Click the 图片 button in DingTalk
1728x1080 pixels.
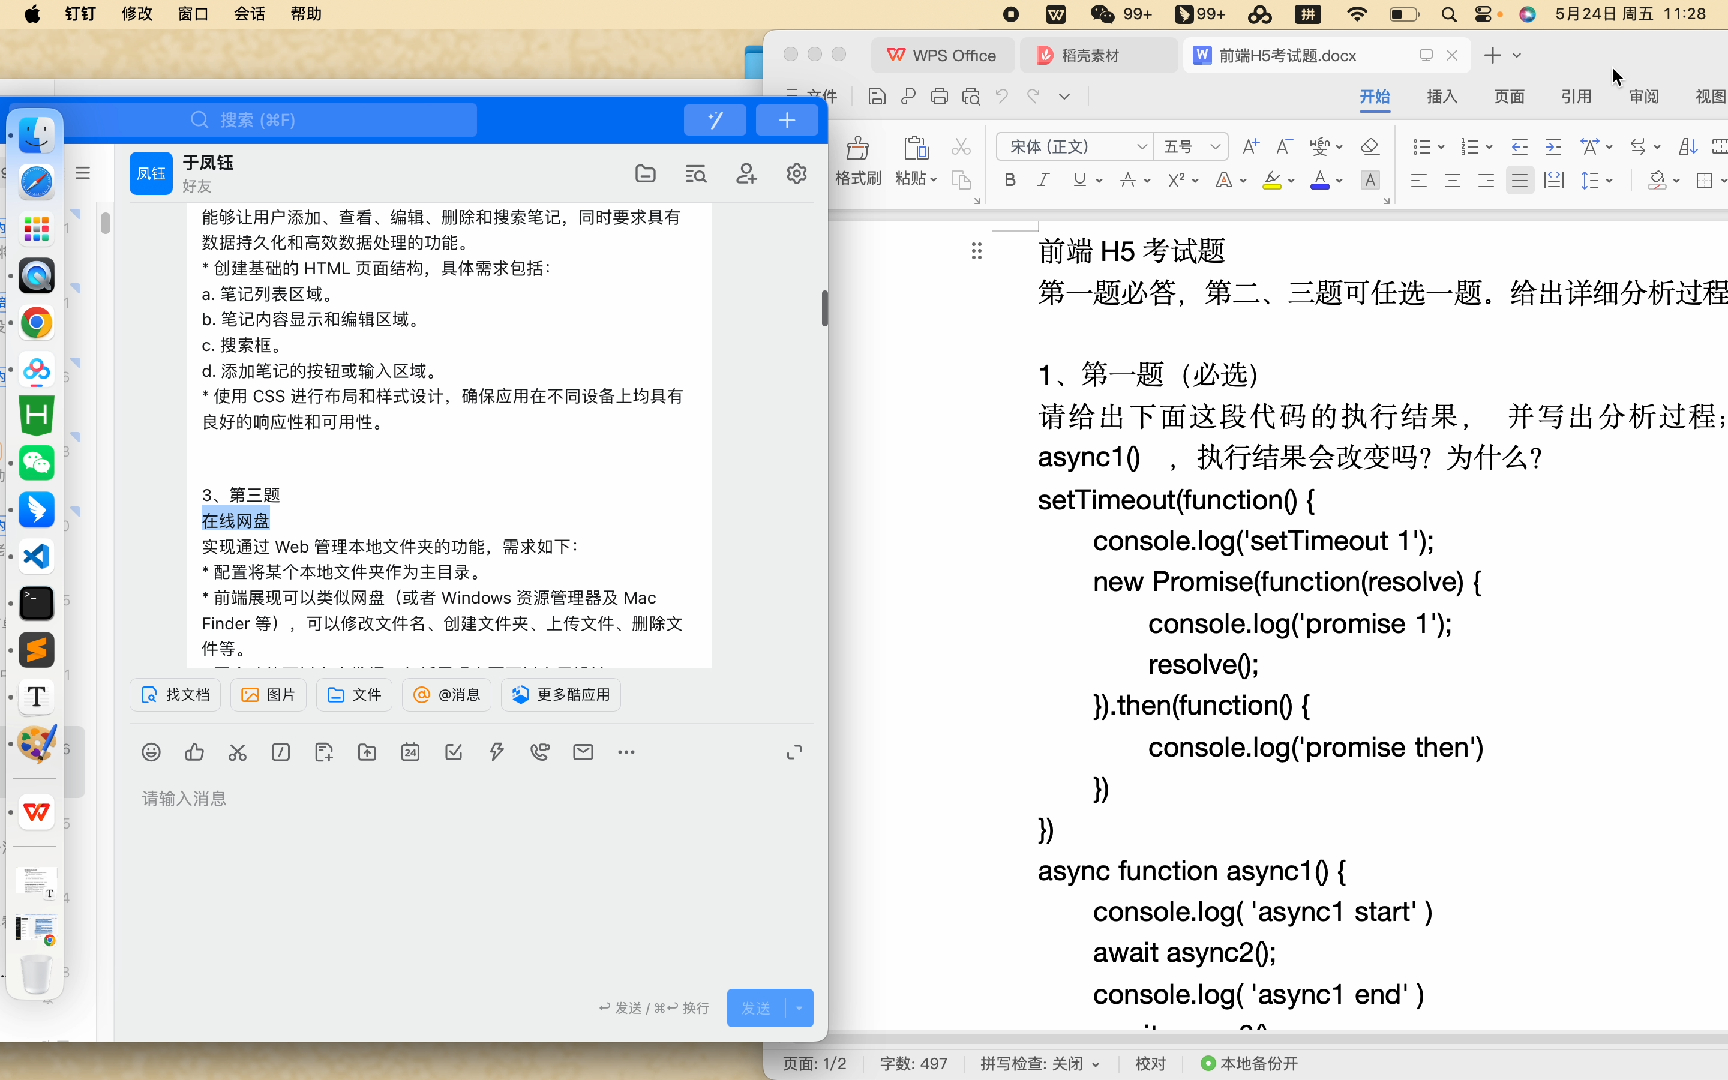pyautogui.click(x=268, y=694)
